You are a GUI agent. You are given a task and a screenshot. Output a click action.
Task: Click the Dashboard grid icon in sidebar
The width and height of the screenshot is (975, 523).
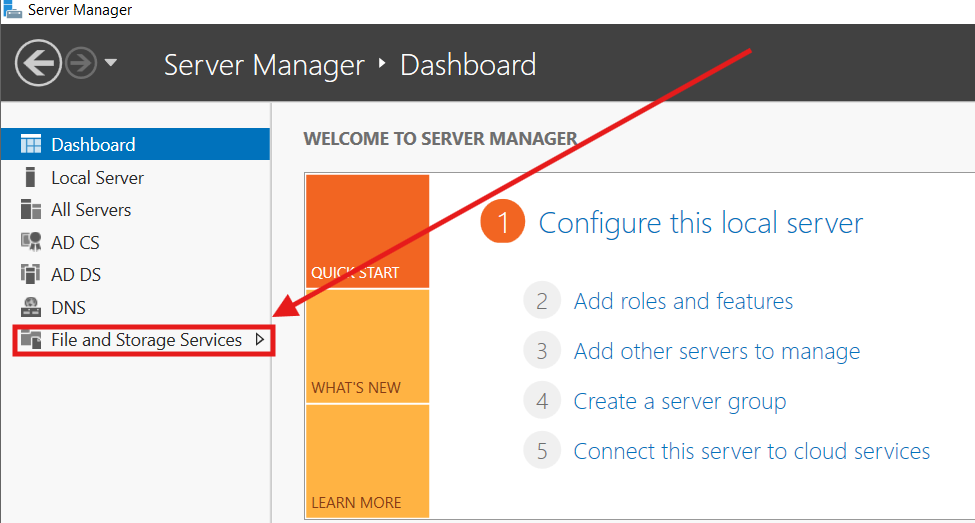30,144
